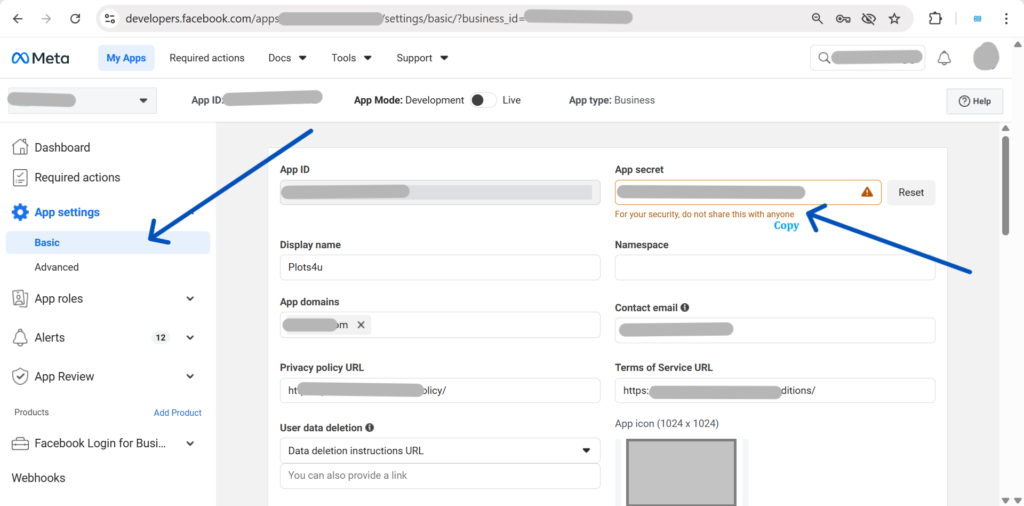The width and height of the screenshot is (1024, 506).
Task: Click the page vertical scrollbar thumb
Action: pos(1006,185)
